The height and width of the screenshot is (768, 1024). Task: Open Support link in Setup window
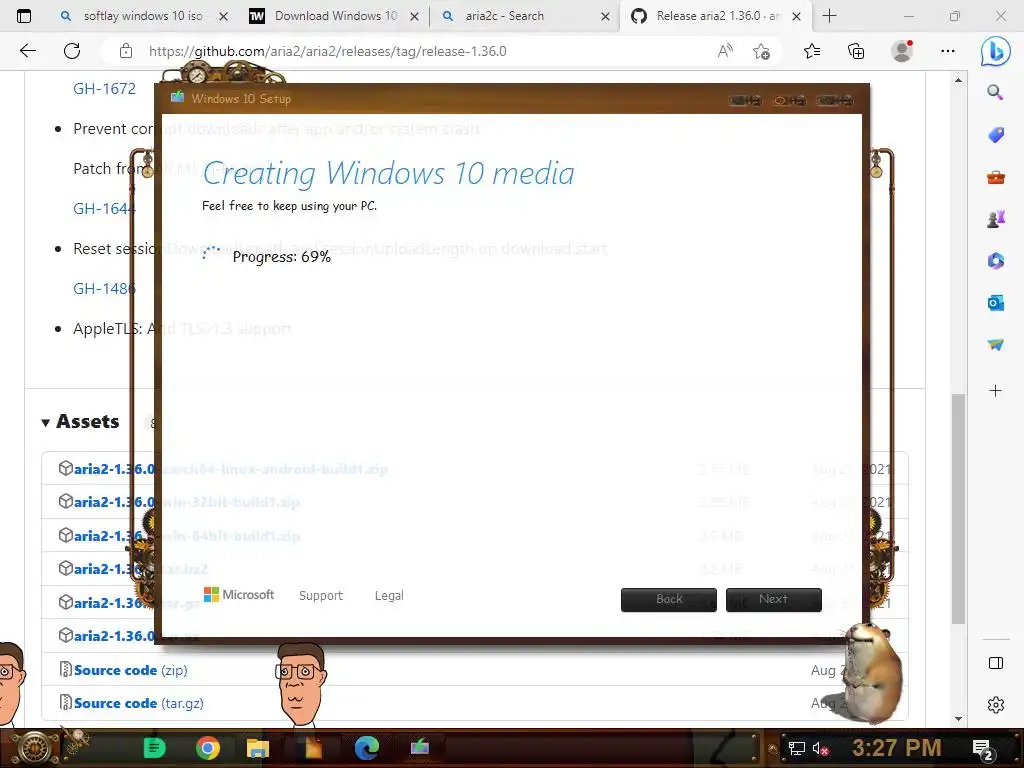[321, 596]
